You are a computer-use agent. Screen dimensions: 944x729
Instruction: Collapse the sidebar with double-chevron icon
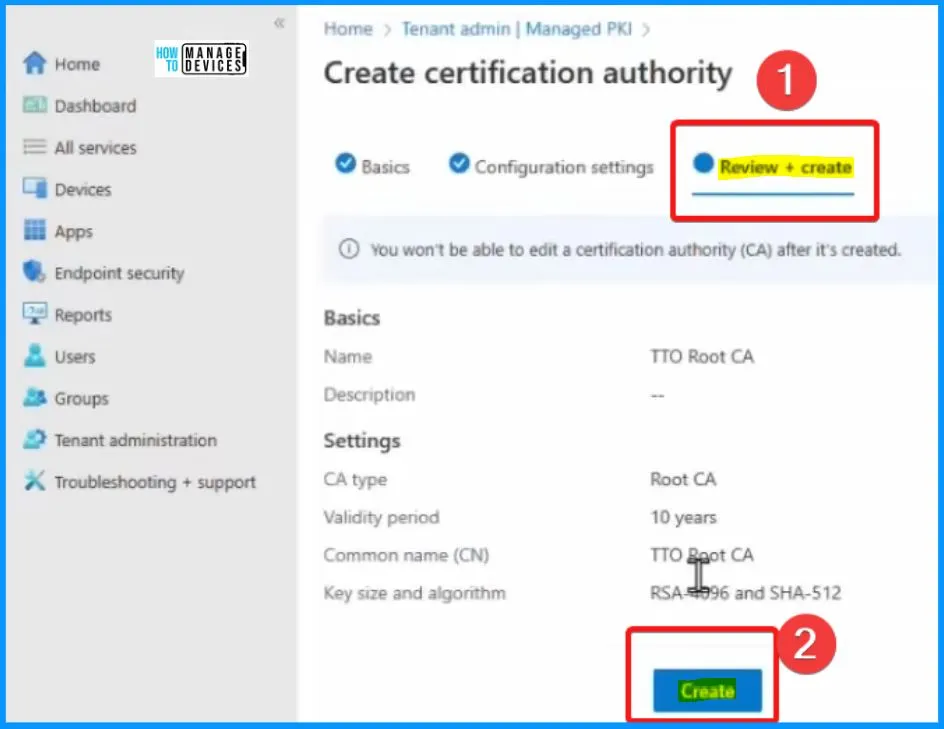tap(279, 23)
